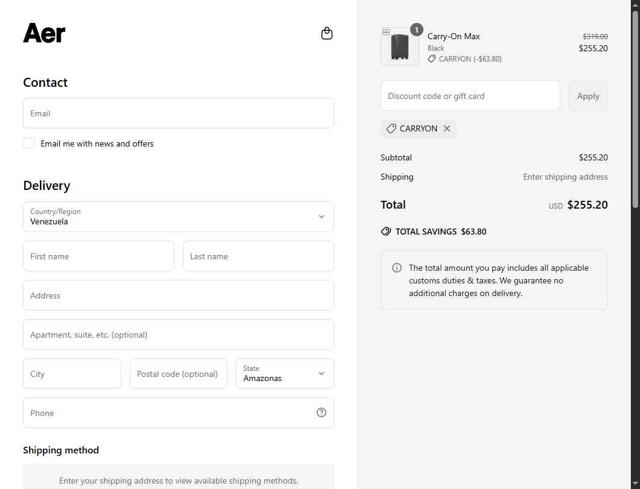Remove the CARRYON discount code
This screenshot has width=640, height=489.
click(447, 129)
